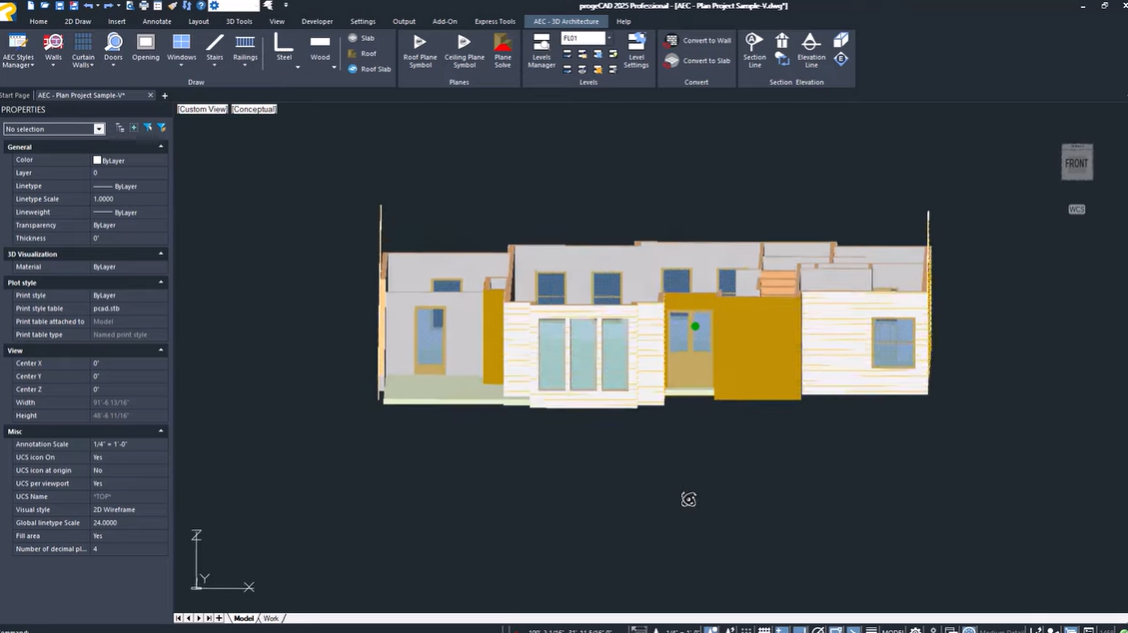Open the No selection dropdown
Screen dimensions: 1128x633
(99, 129)
